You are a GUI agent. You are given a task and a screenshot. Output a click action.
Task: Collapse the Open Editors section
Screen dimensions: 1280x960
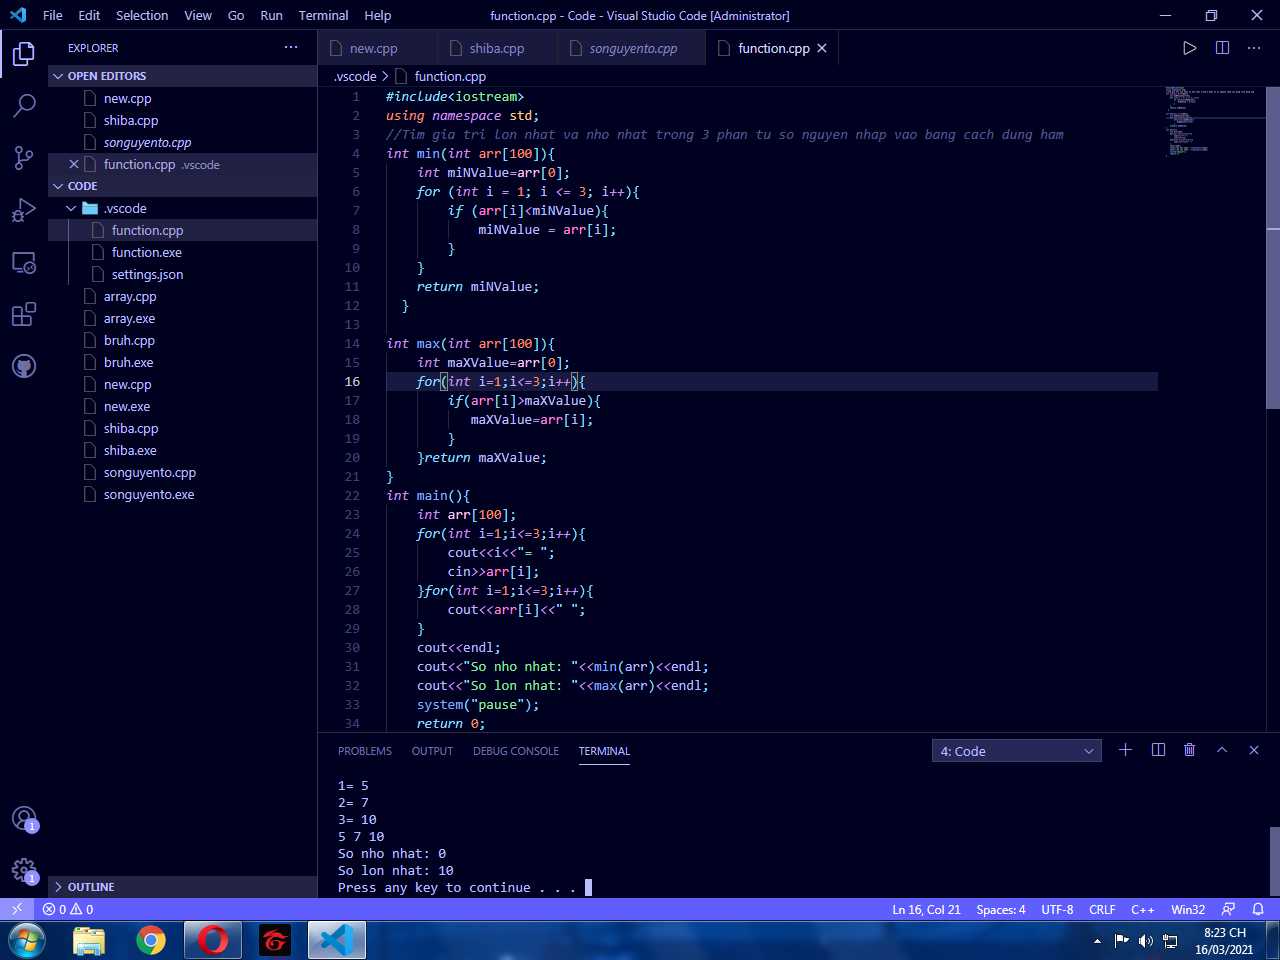[x=58, y=76]
